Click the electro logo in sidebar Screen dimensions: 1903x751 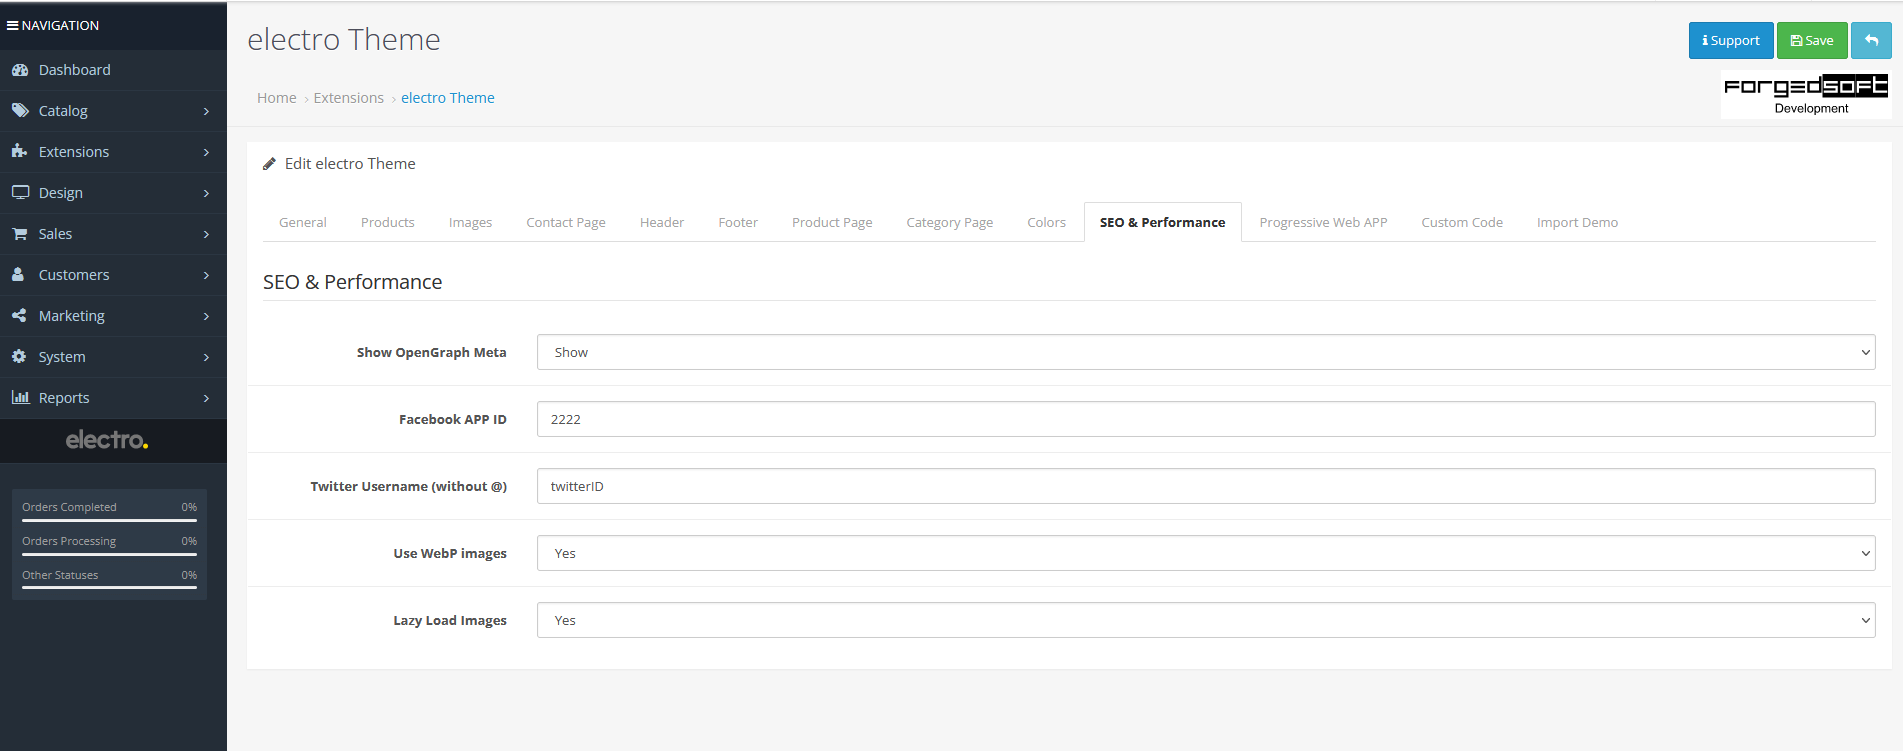[107, 440]
